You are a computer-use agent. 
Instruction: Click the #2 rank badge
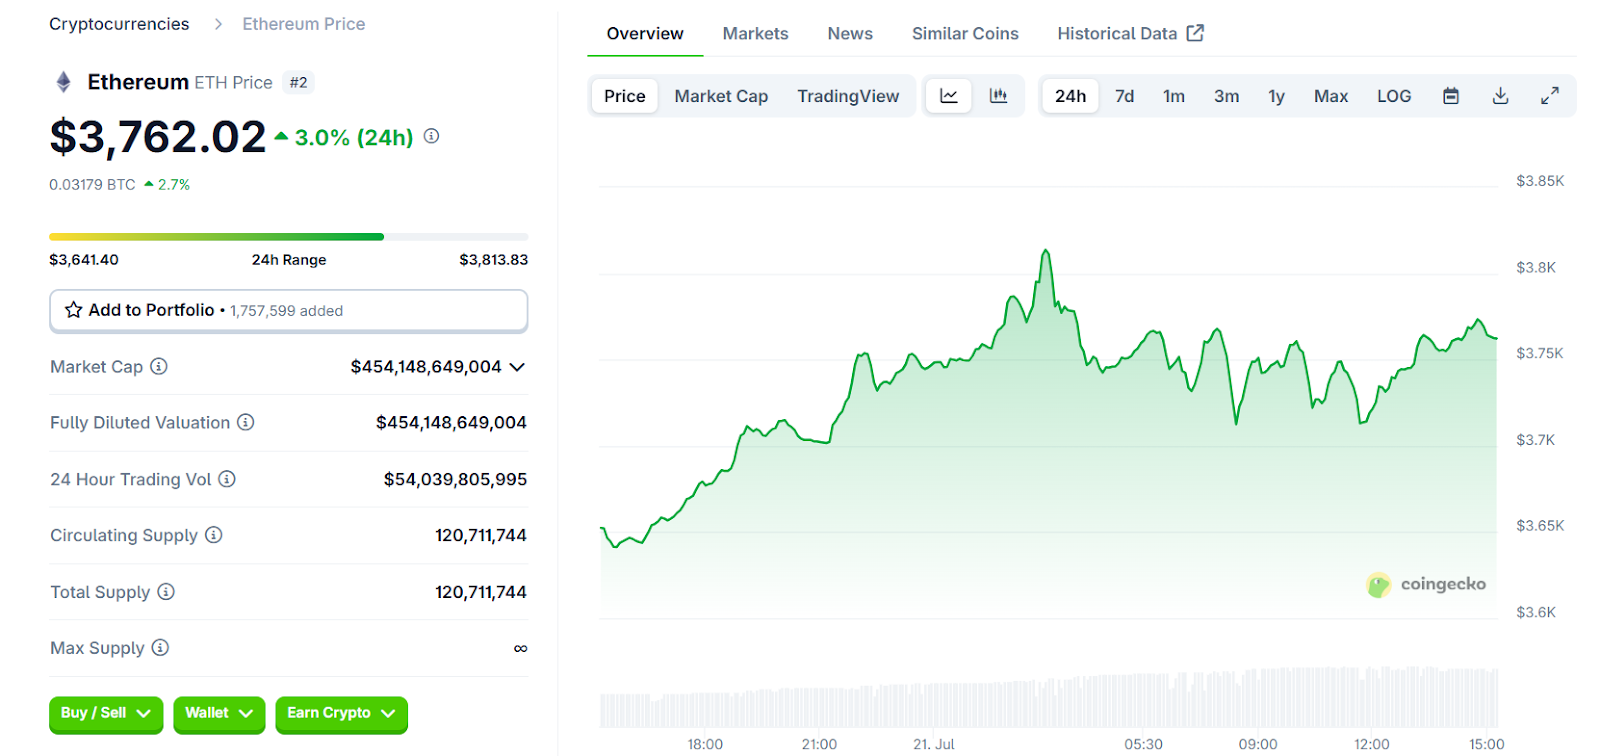pos(298,82)
